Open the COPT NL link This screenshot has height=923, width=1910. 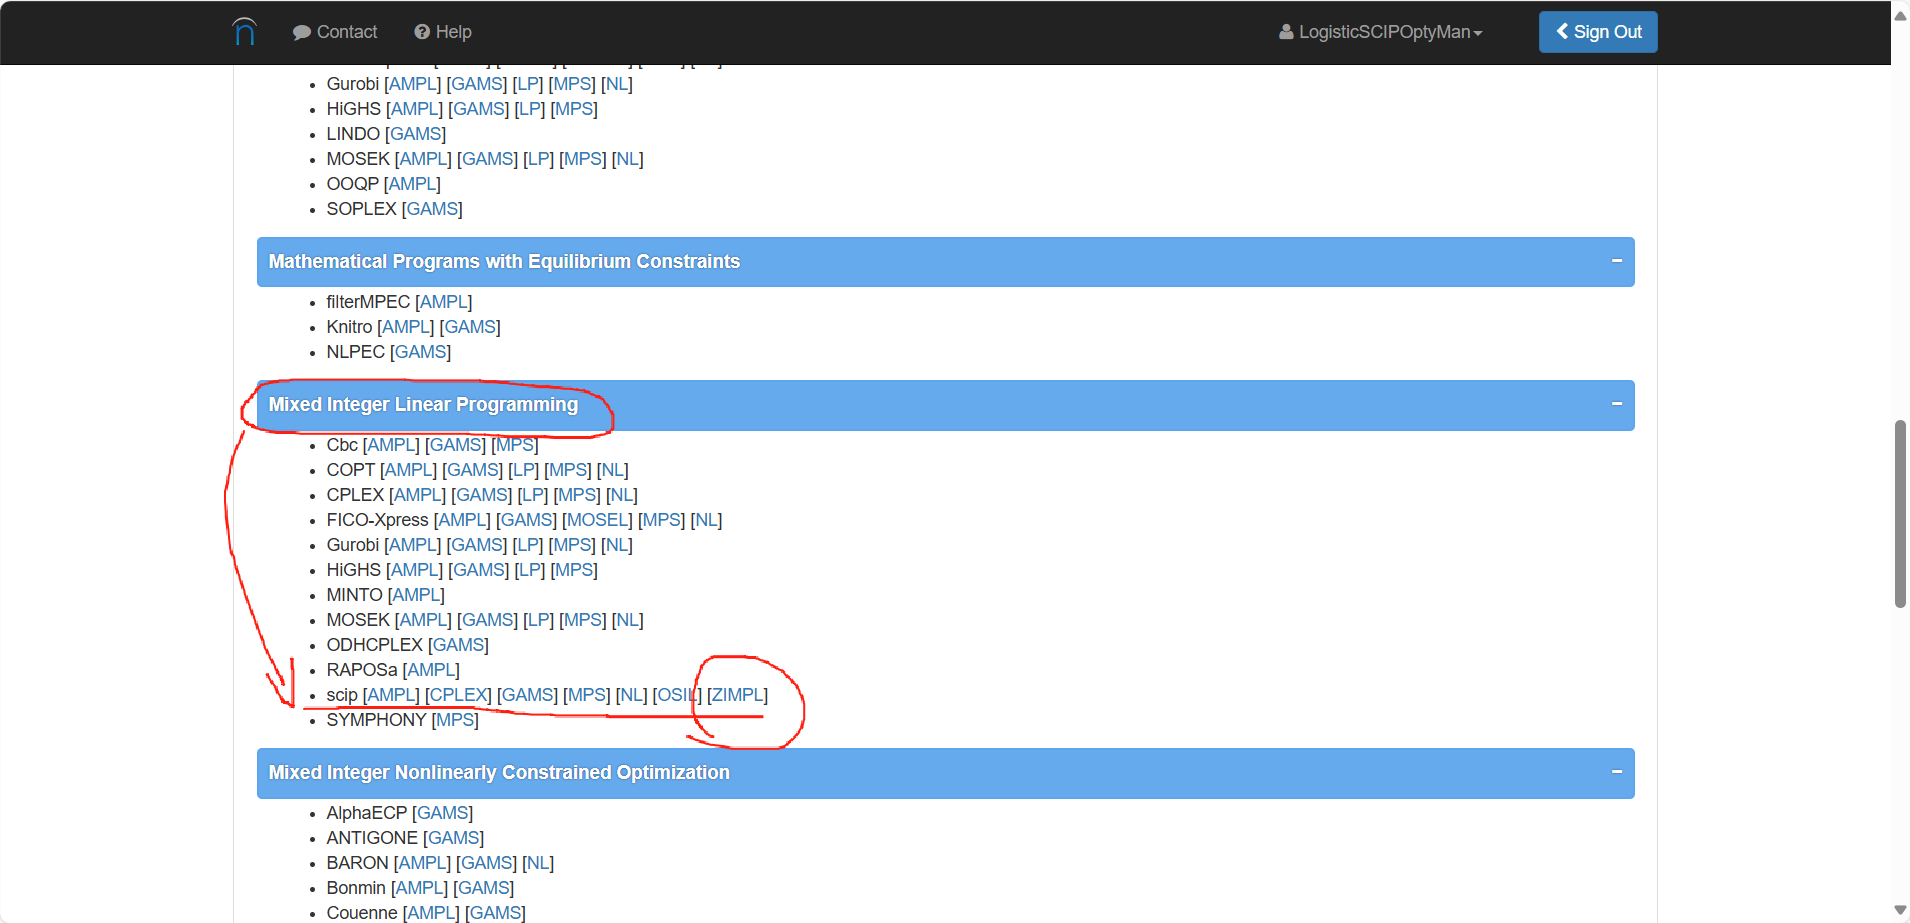612,470
